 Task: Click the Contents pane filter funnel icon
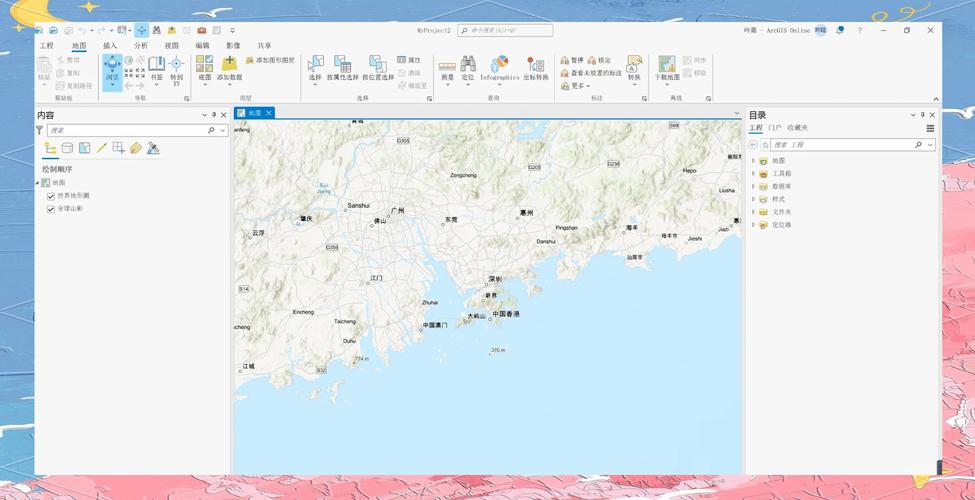(x=40, y=130)
